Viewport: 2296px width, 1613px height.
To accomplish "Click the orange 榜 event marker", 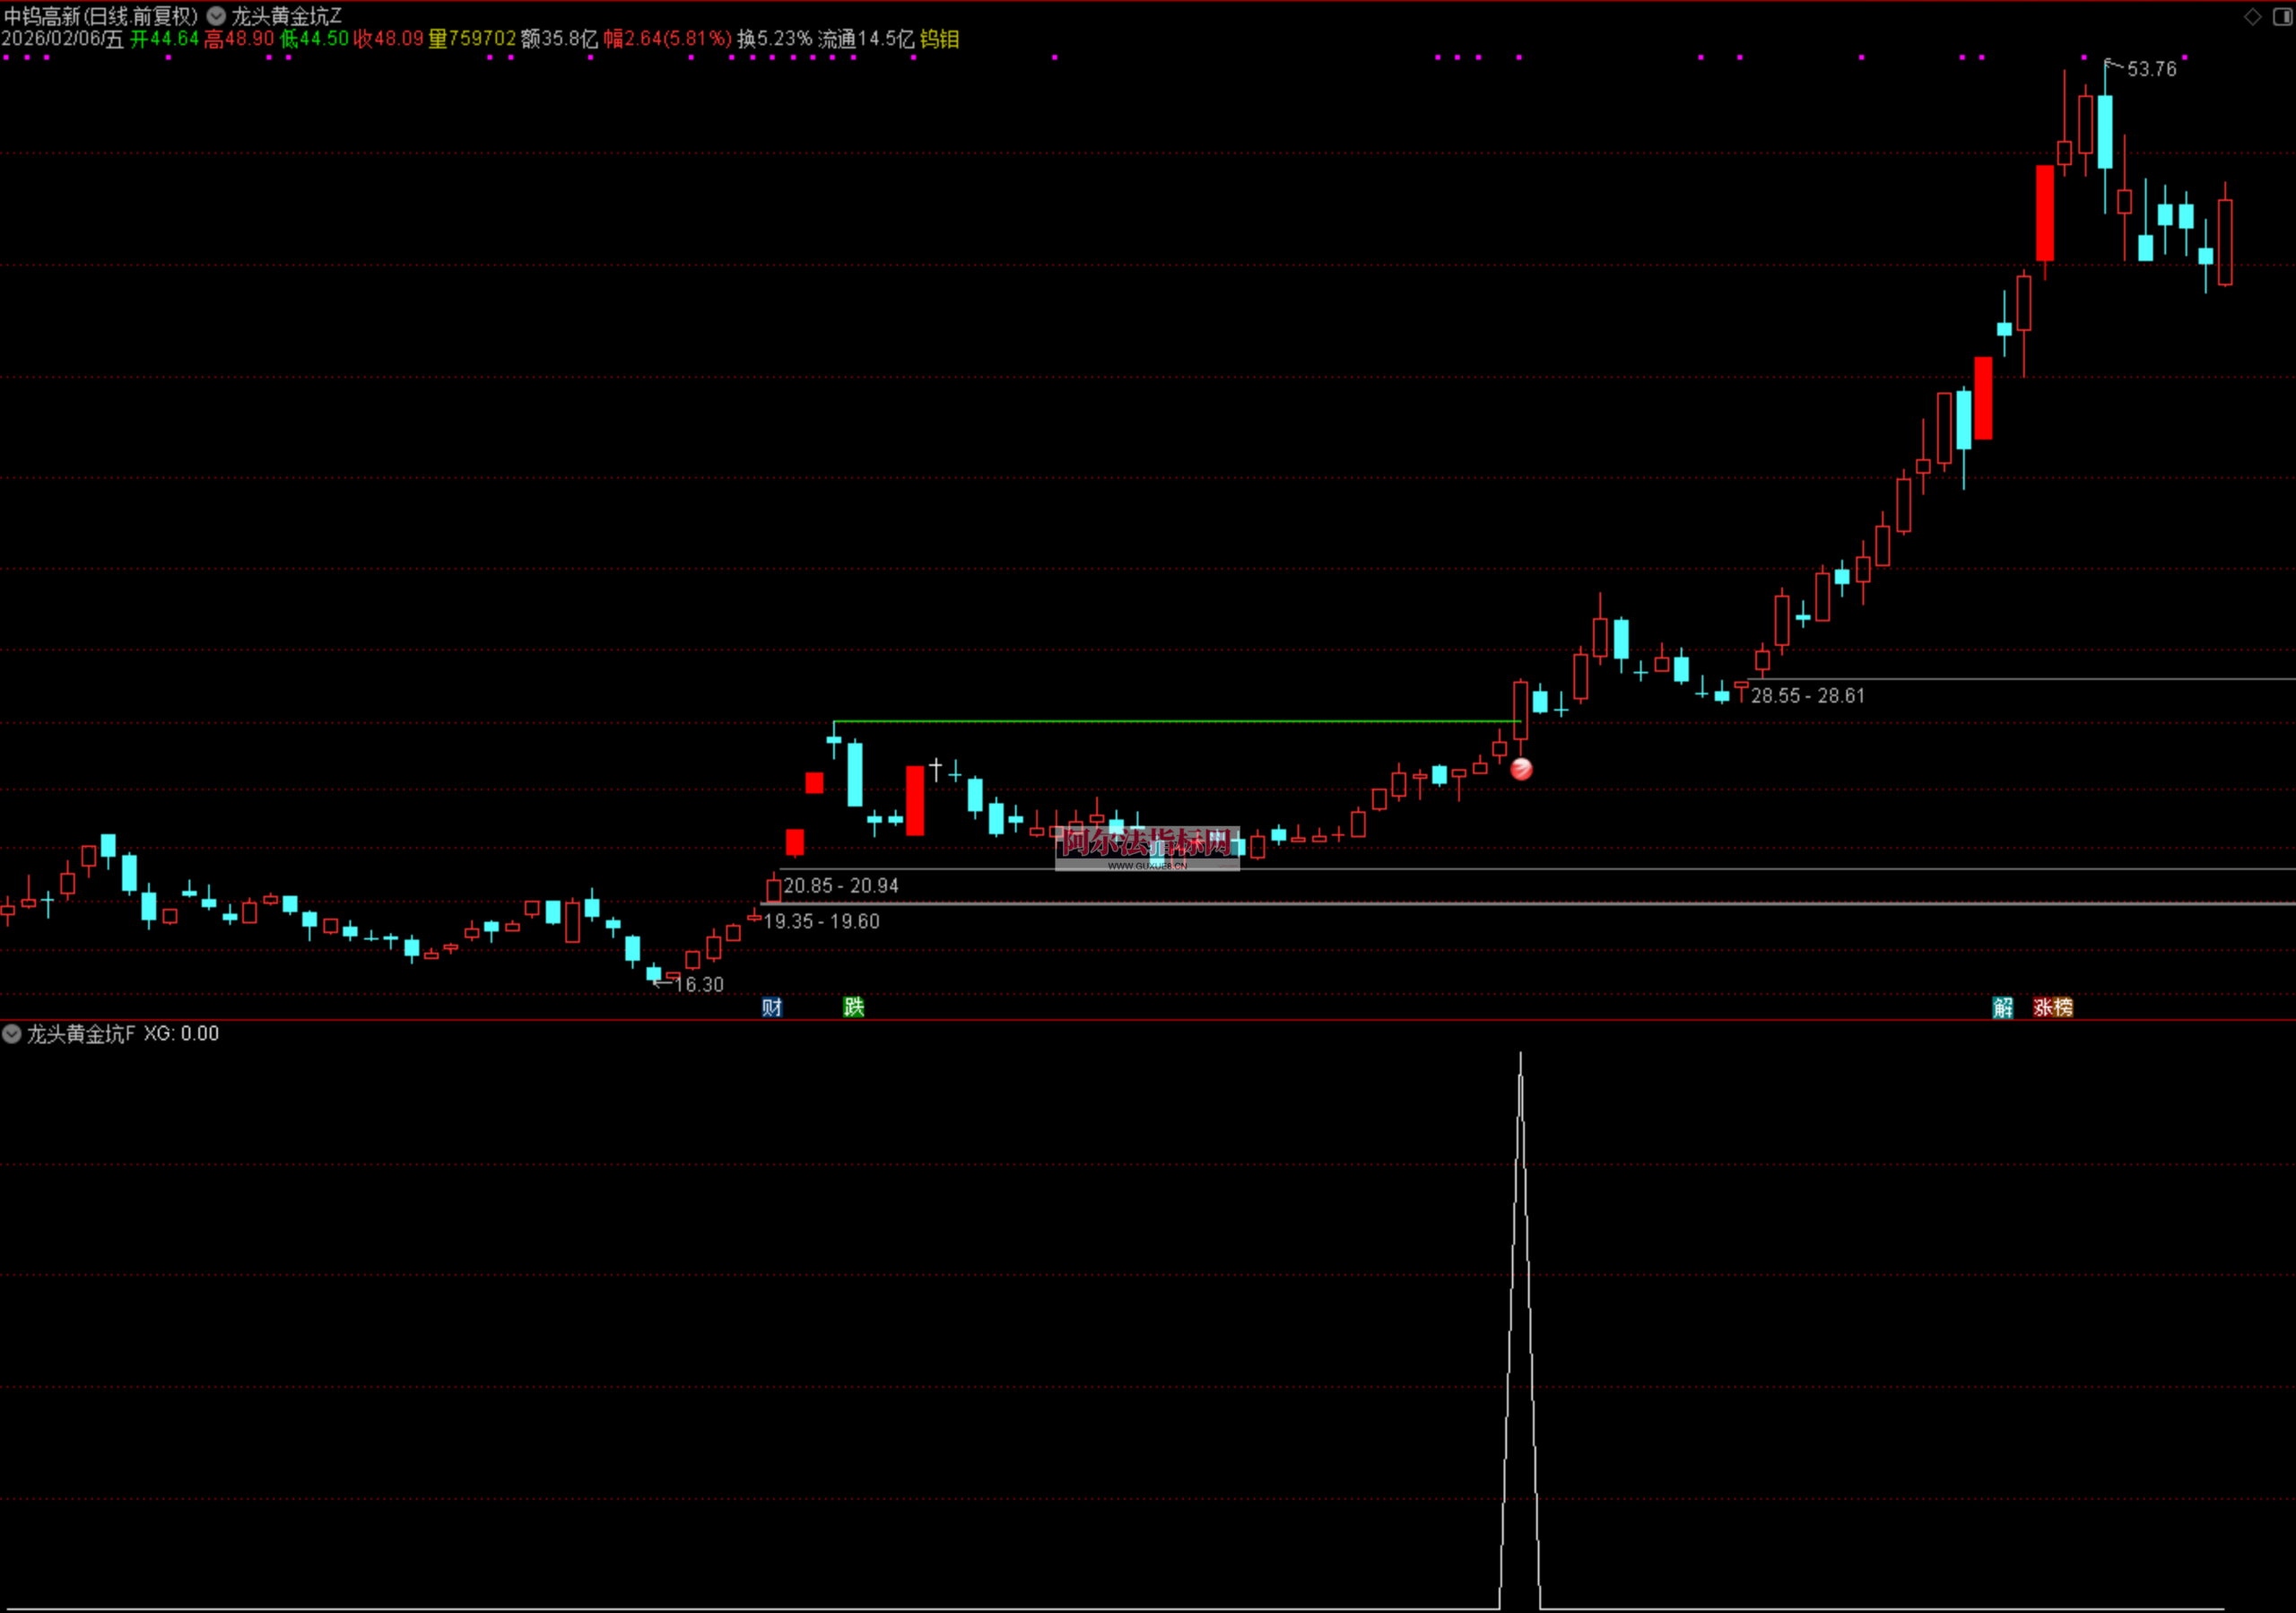I will pyautogui.click(x=2063, y=1007).
